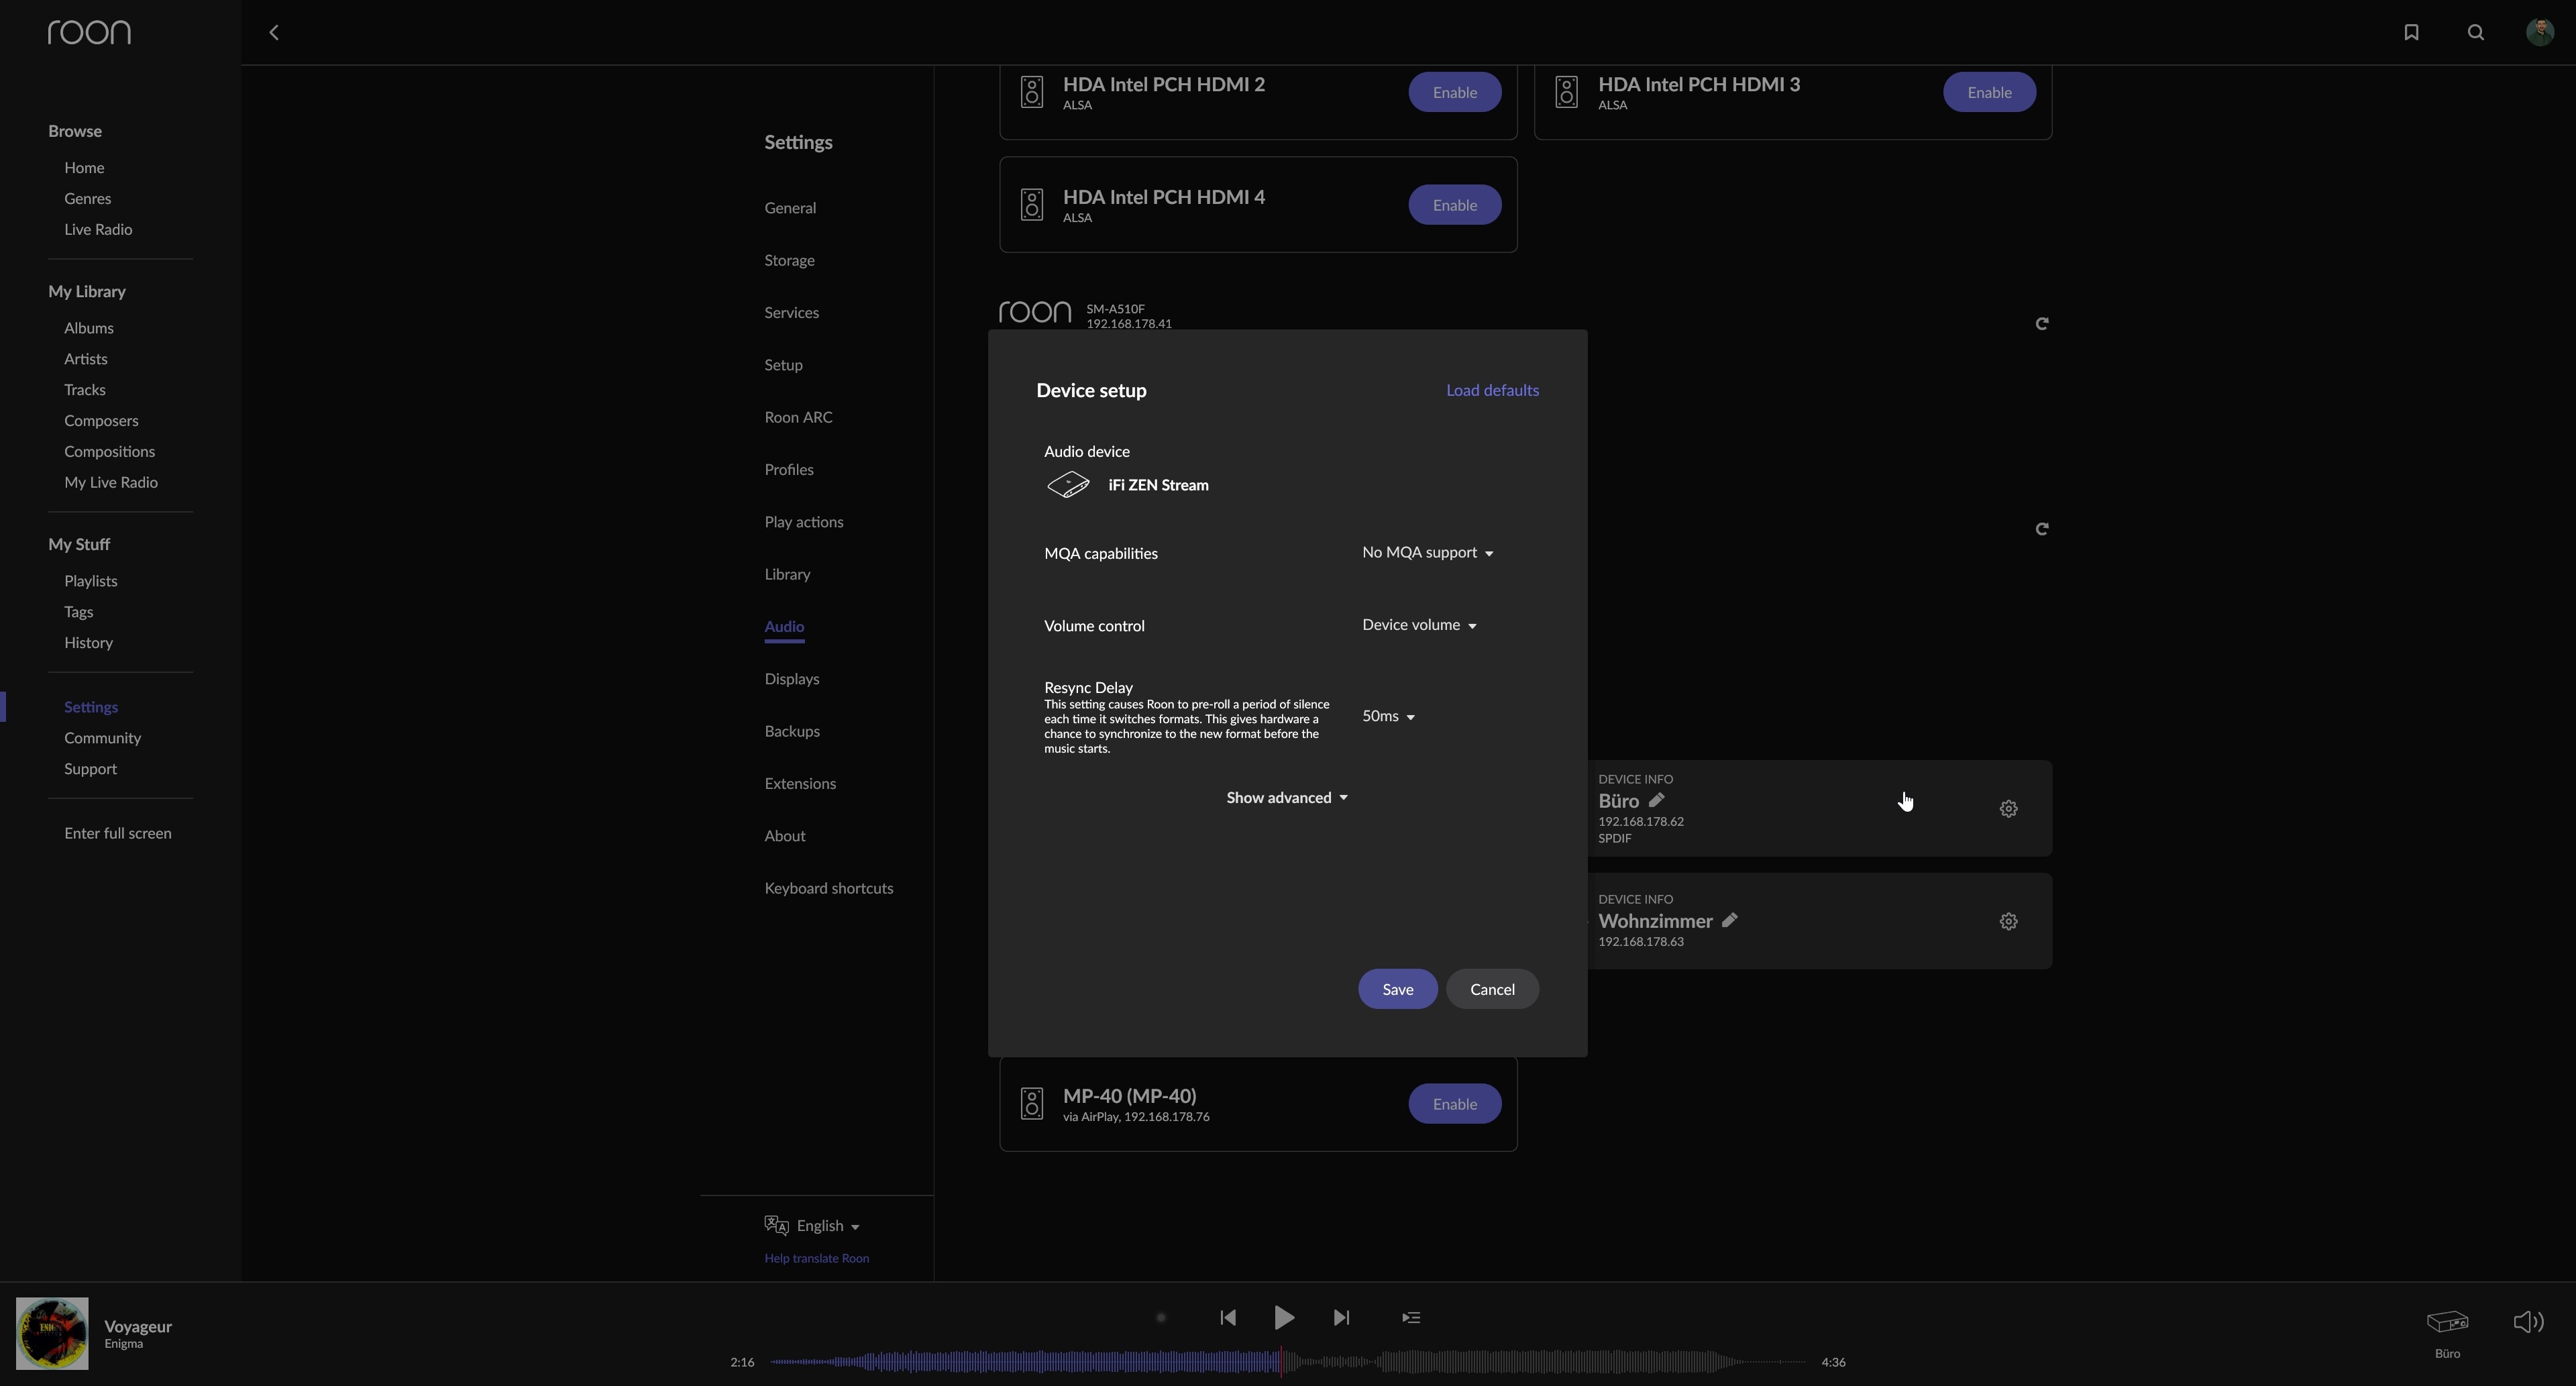Screen dimensions: 2576x1386
Task: Click Roon radio dot indicator
Action: coord(1161,1318)
